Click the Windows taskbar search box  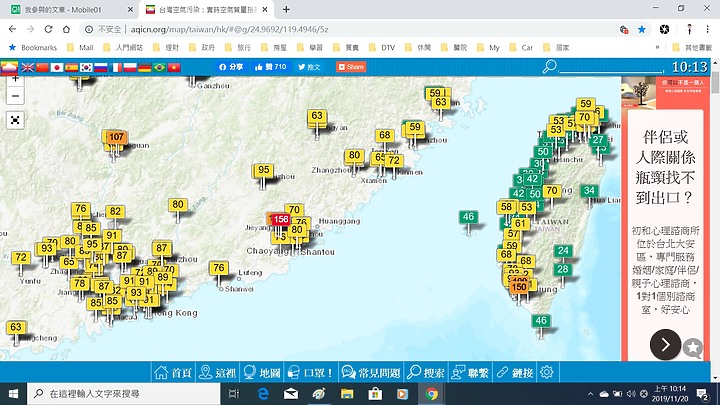point(120,394)
